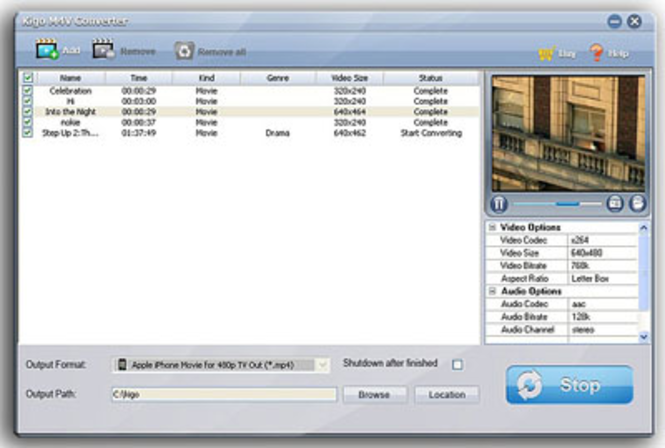This screenshot has width=665, height=448.
Task: Click the Drama genre cell
Action: 278,133
